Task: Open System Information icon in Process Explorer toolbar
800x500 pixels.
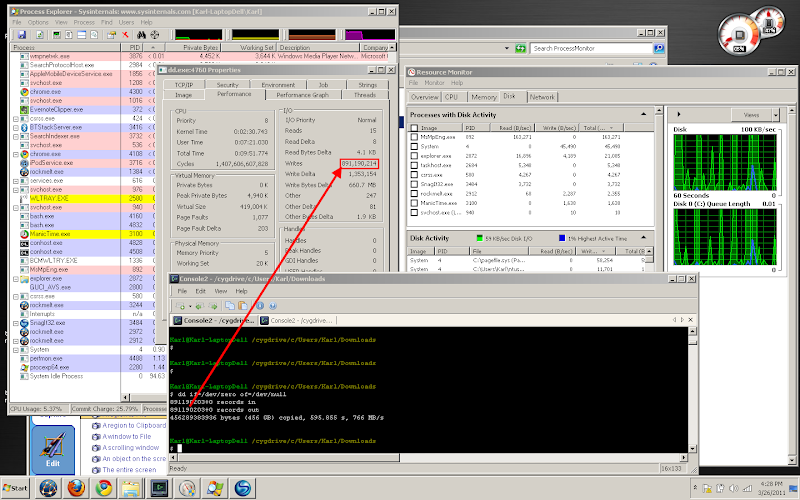Action: click(57, 35)
